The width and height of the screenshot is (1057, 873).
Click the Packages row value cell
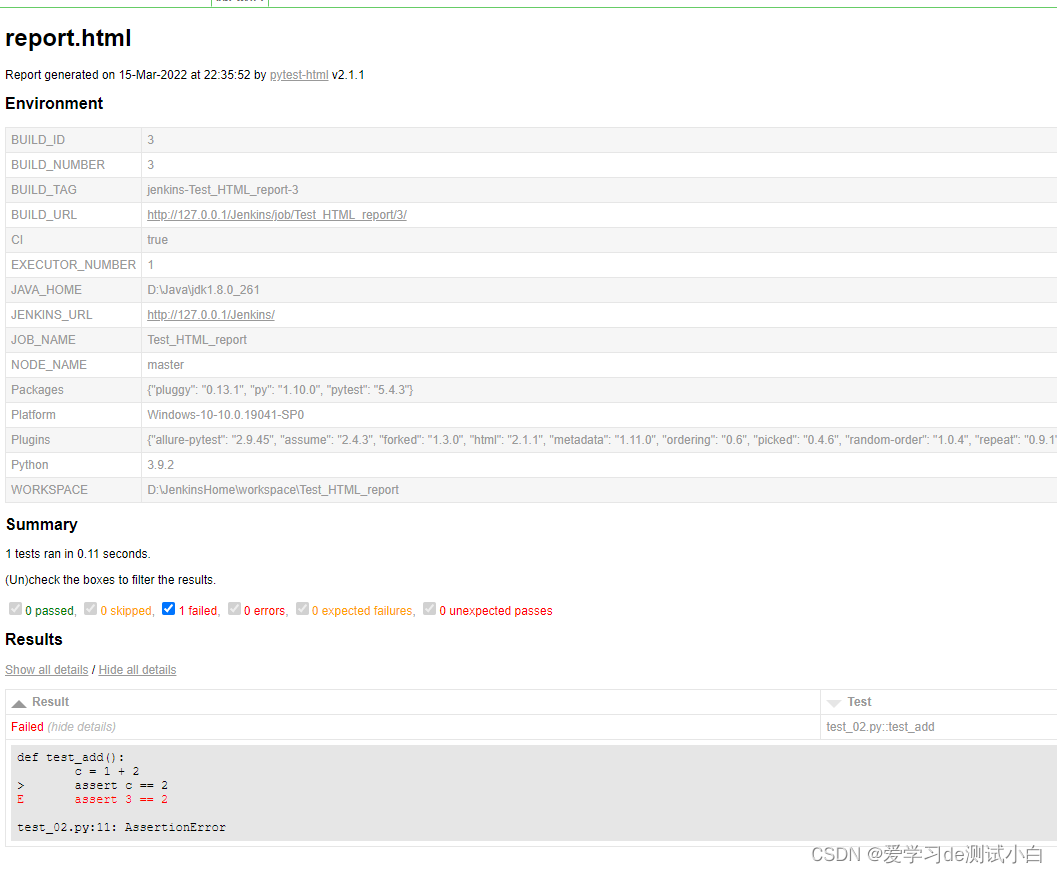coord(280,390)
